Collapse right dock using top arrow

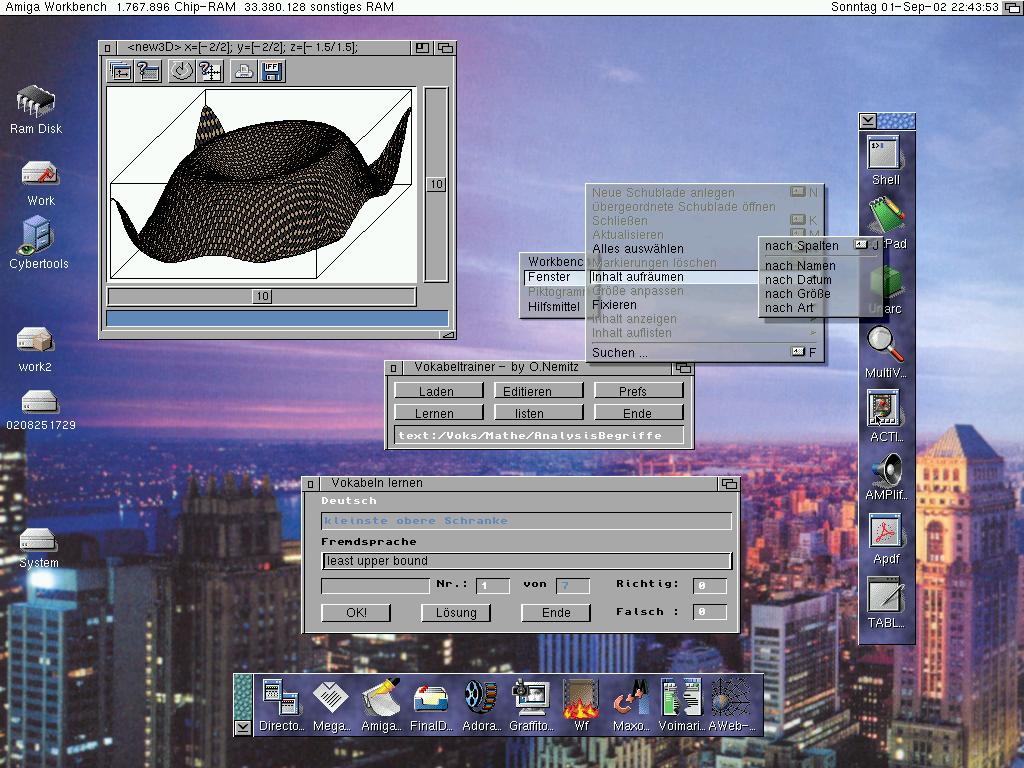(x=868, y=121)
